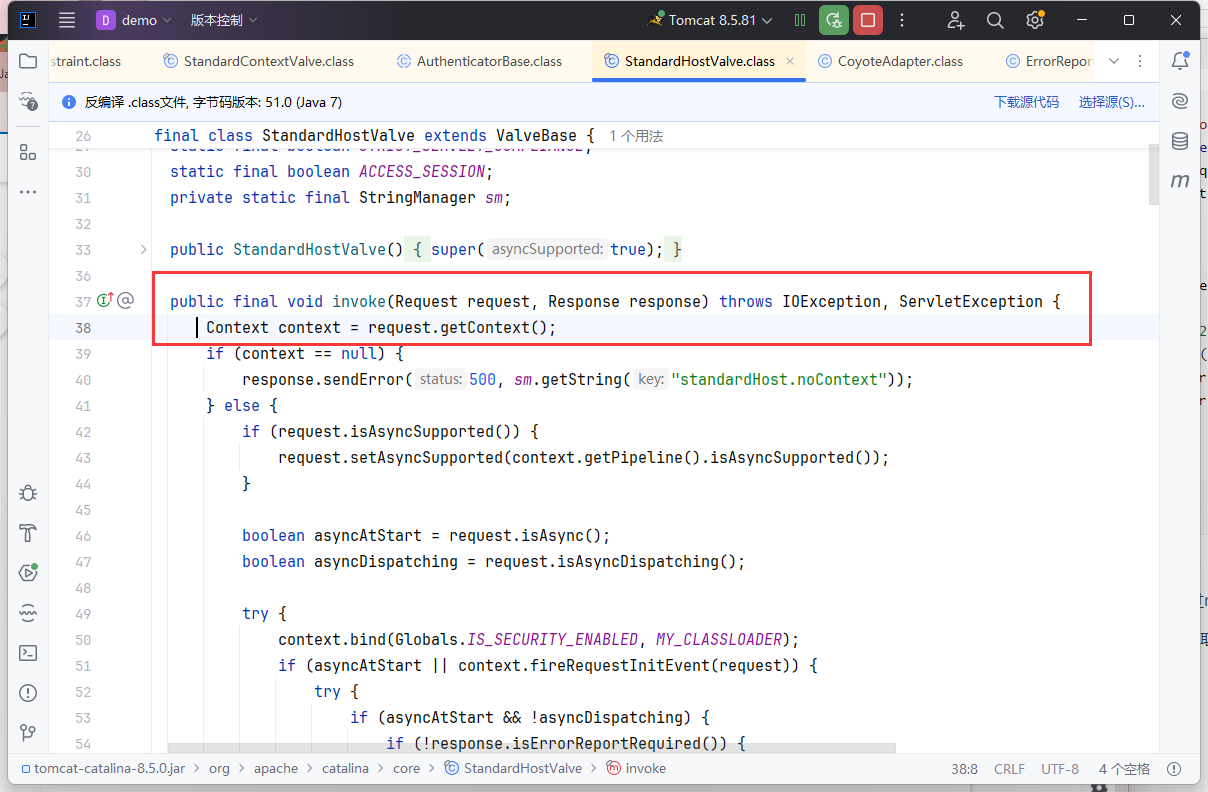Click the 选择源(S)... link
This screenshot has width=1208, height=792.
point(1111,102)
